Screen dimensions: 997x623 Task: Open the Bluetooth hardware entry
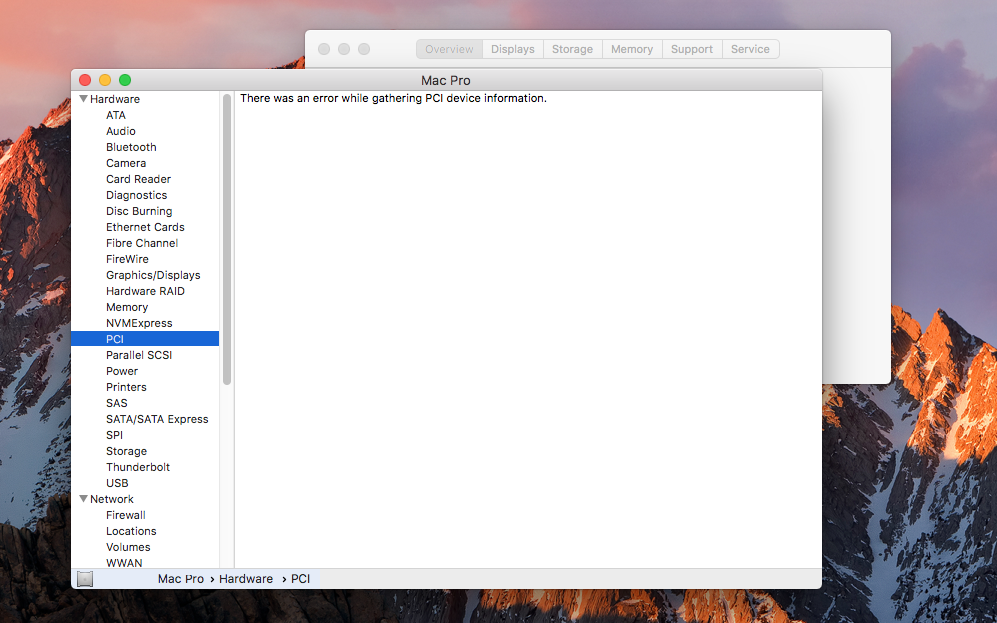[x=131, y=147]
